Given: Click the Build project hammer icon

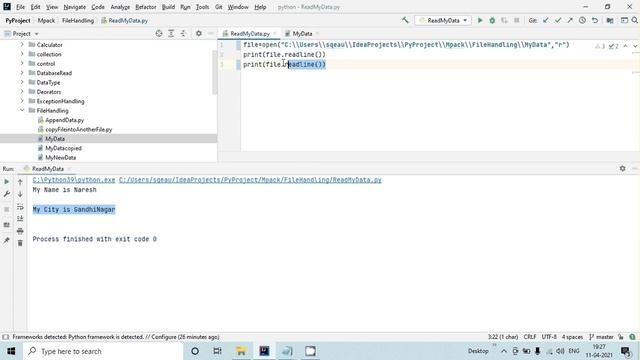Looking at the screenshot, I should (405, 20).
